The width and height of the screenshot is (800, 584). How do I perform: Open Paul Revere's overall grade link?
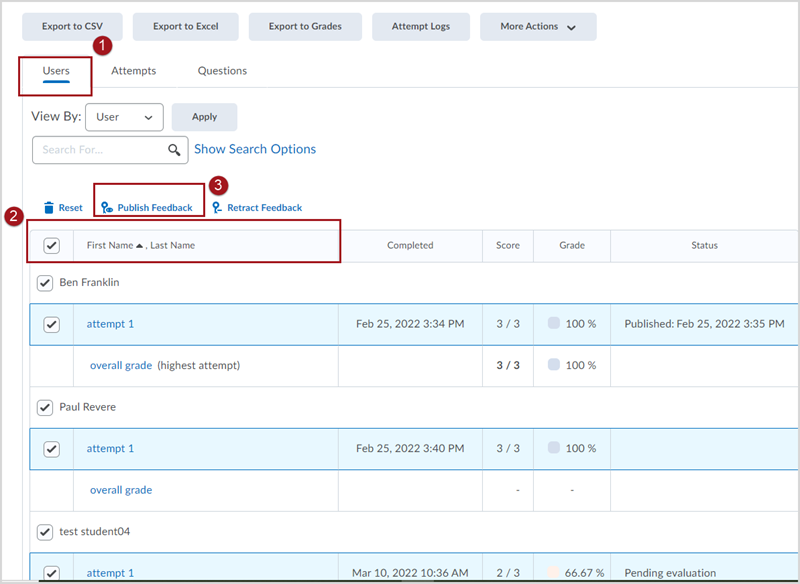[121, 490]
